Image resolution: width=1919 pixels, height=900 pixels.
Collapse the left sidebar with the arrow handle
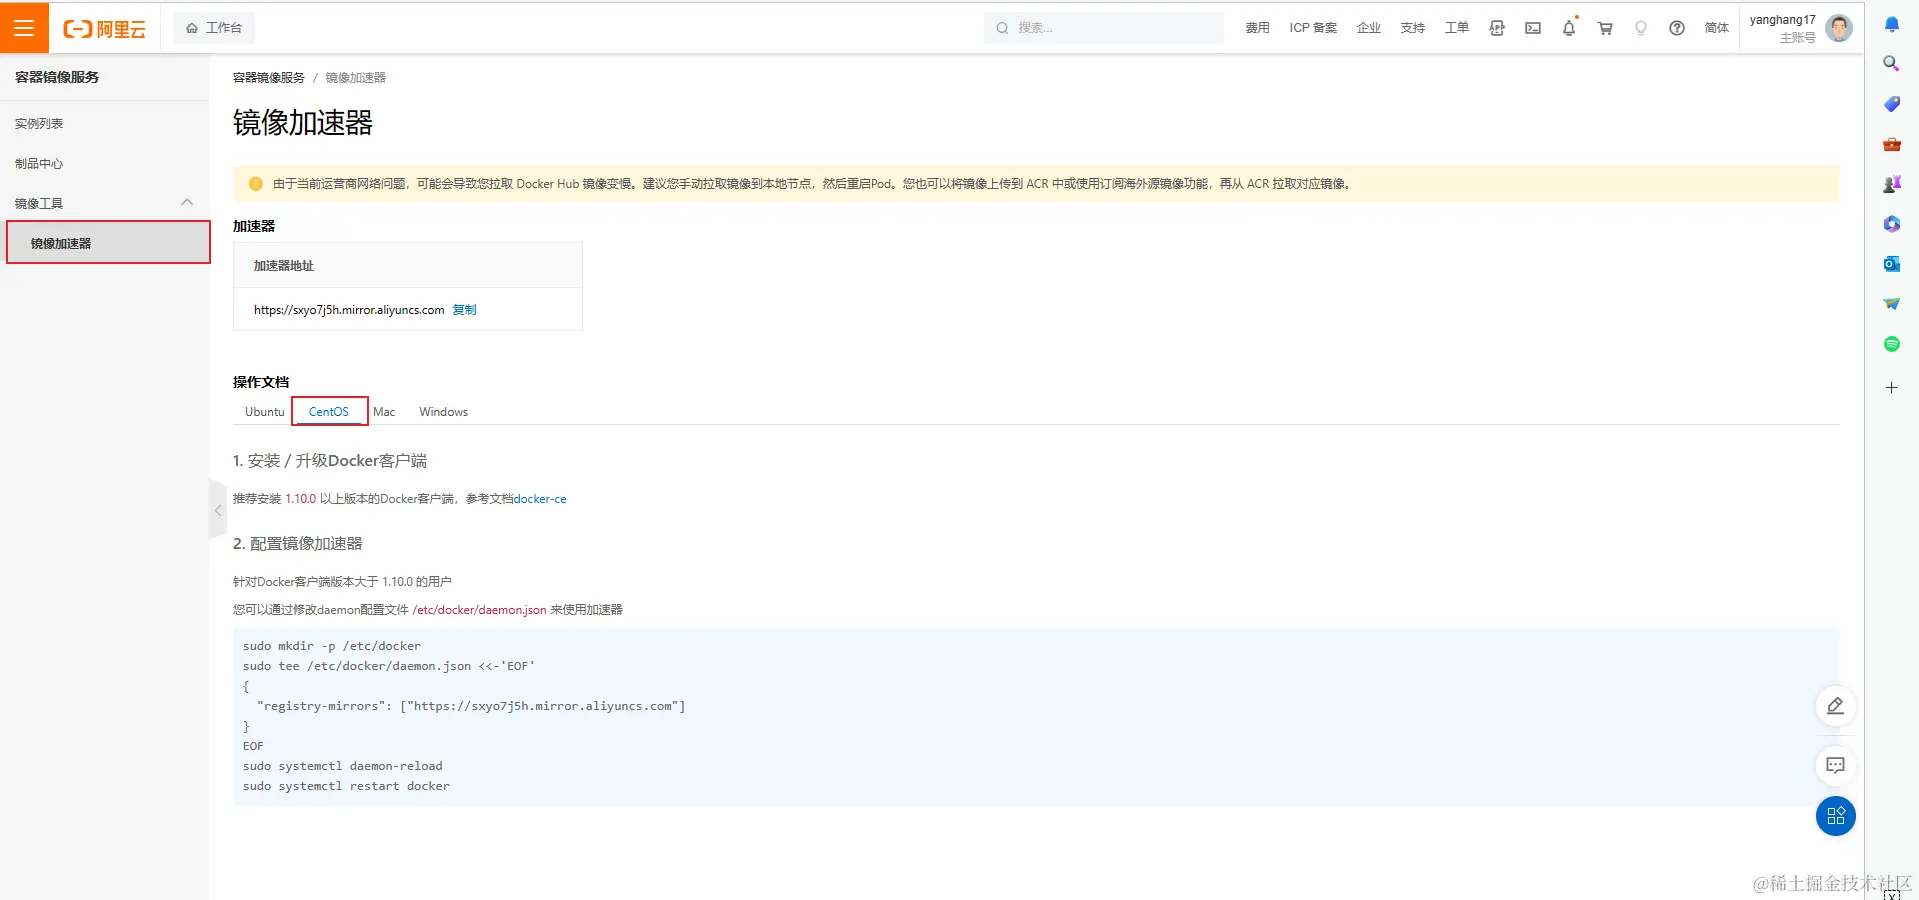(x=218, y=510)
